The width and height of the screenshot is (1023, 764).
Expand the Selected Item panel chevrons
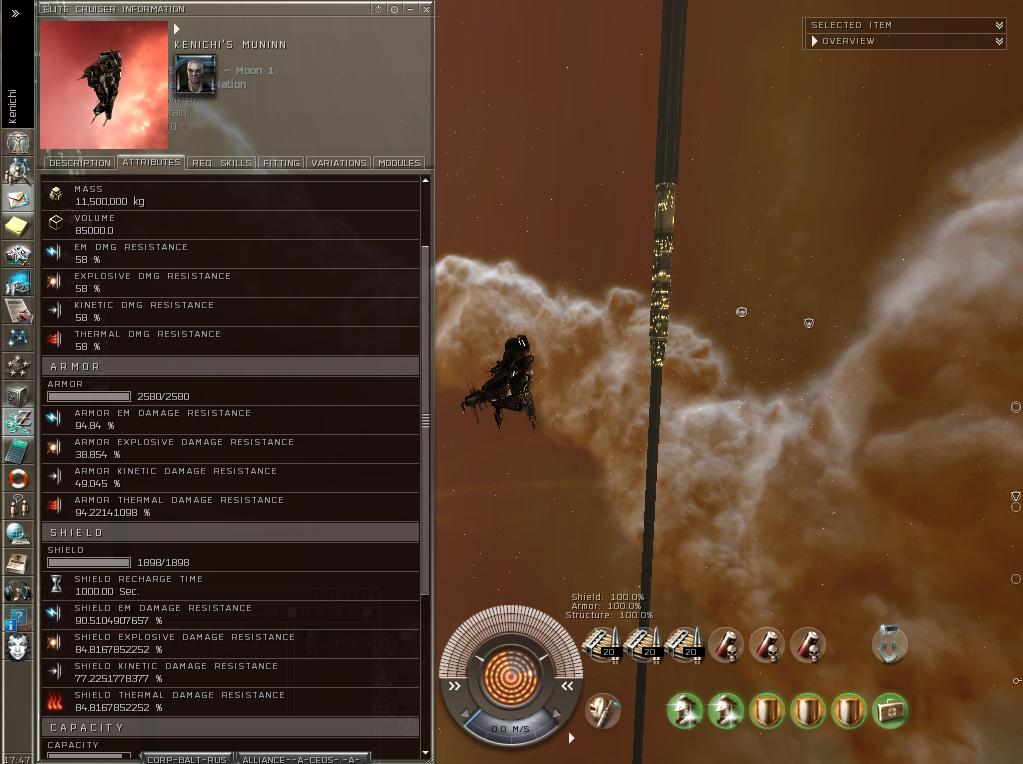(x=999, y=25)
